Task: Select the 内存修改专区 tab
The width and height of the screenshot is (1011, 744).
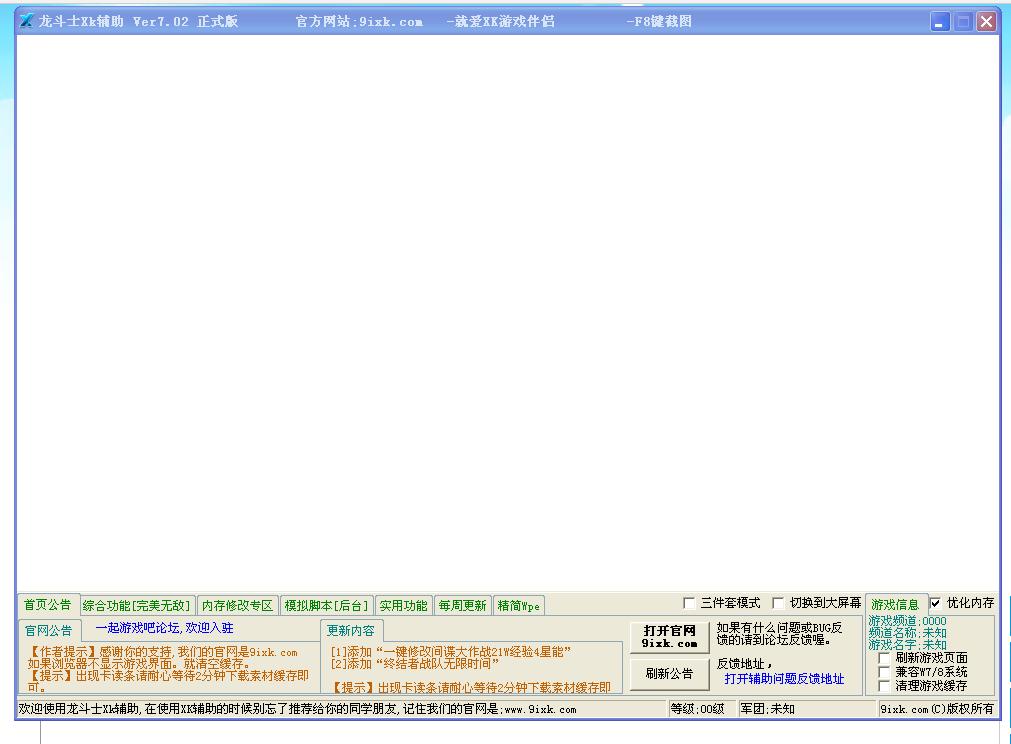Action: 237,606
